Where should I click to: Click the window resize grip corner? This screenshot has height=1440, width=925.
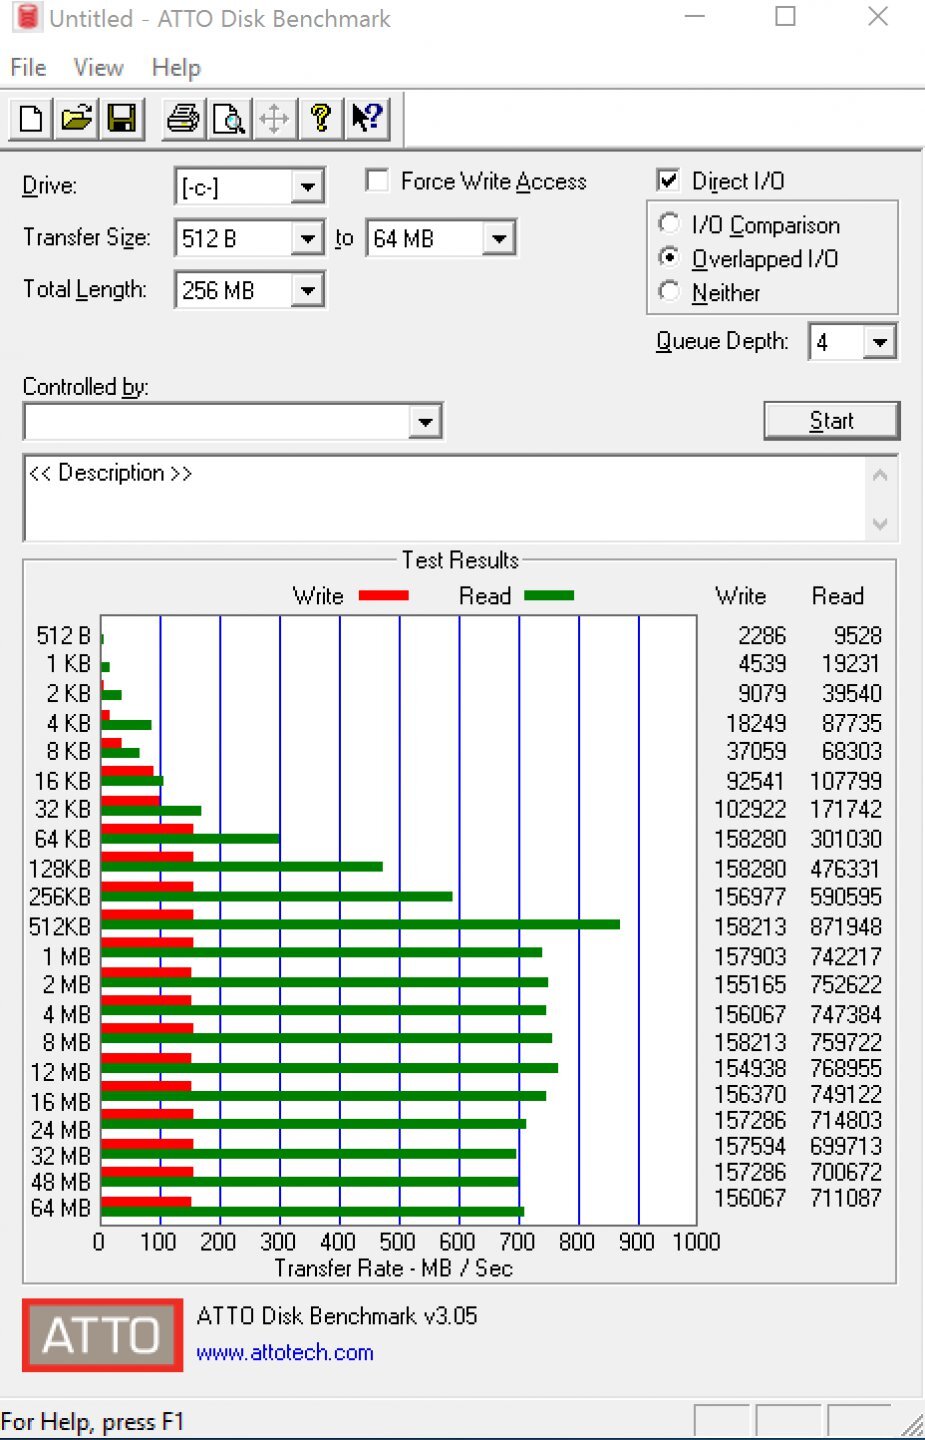point(912,1425)
